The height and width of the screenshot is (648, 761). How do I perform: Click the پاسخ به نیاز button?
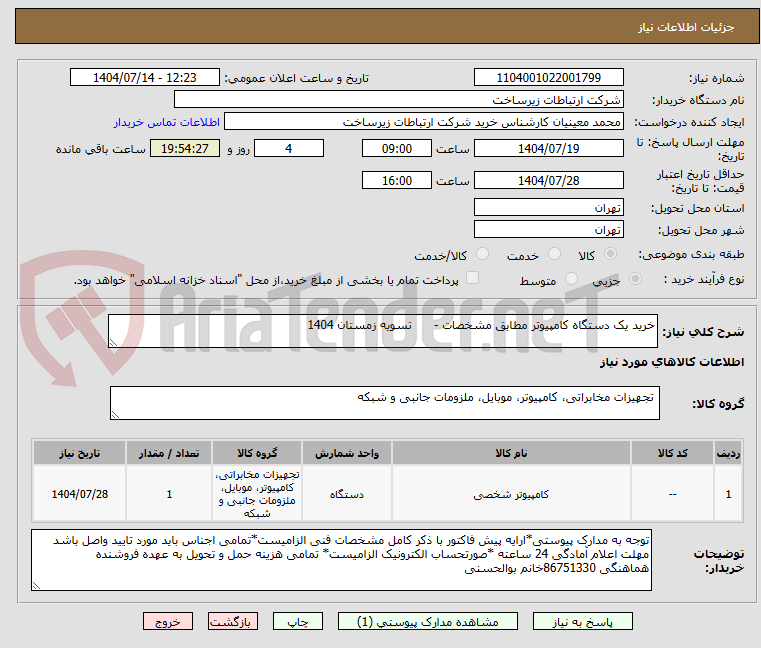[x=582, y=621]
